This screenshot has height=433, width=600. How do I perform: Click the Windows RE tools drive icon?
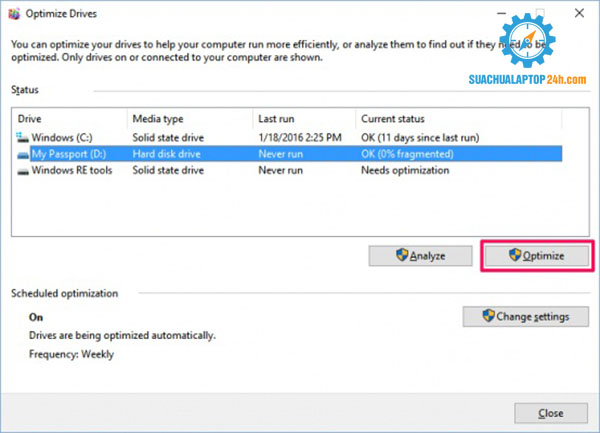[23, 171]
